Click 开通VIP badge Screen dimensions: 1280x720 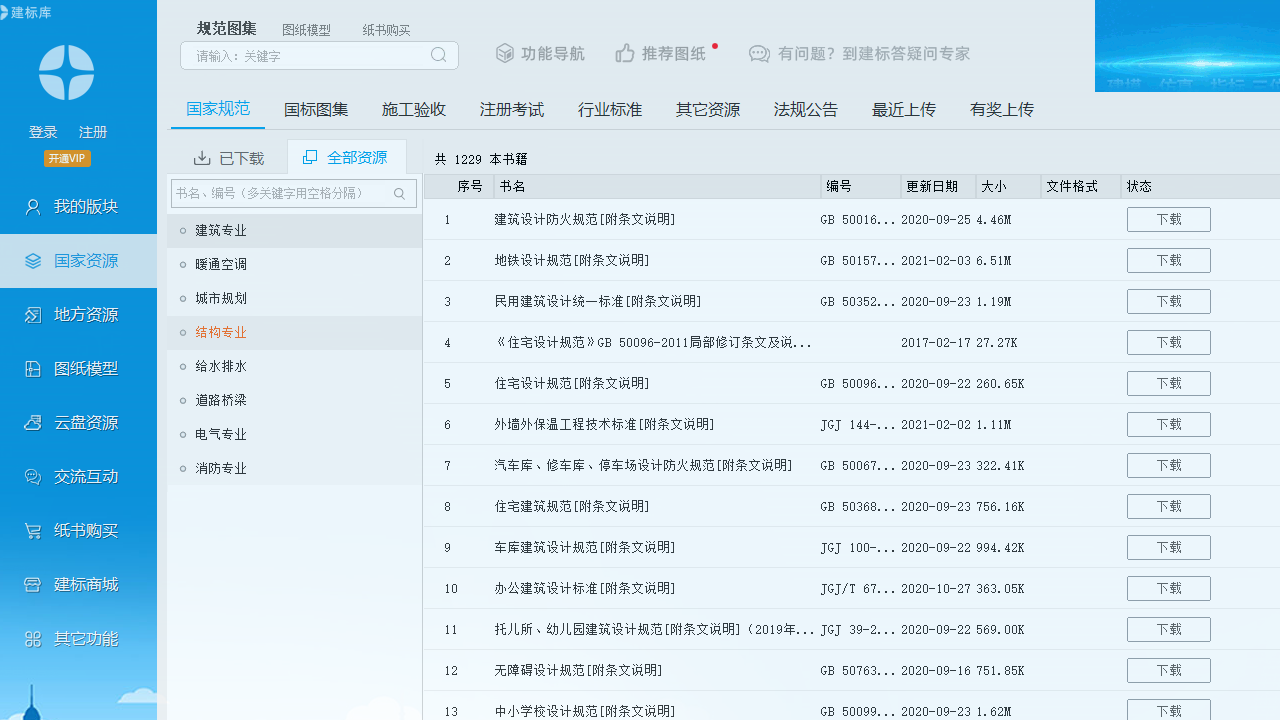click(67, 158)
